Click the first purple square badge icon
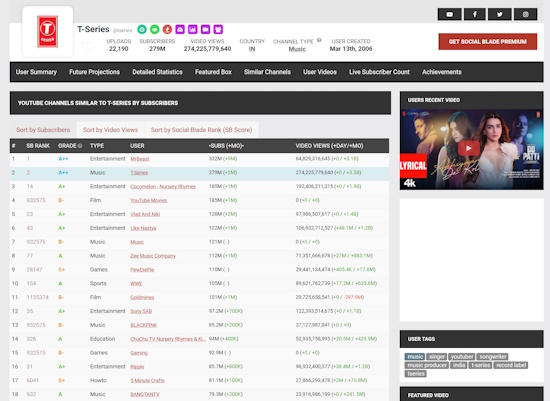The height and width of the screenshot is (401, 550). 180,29
